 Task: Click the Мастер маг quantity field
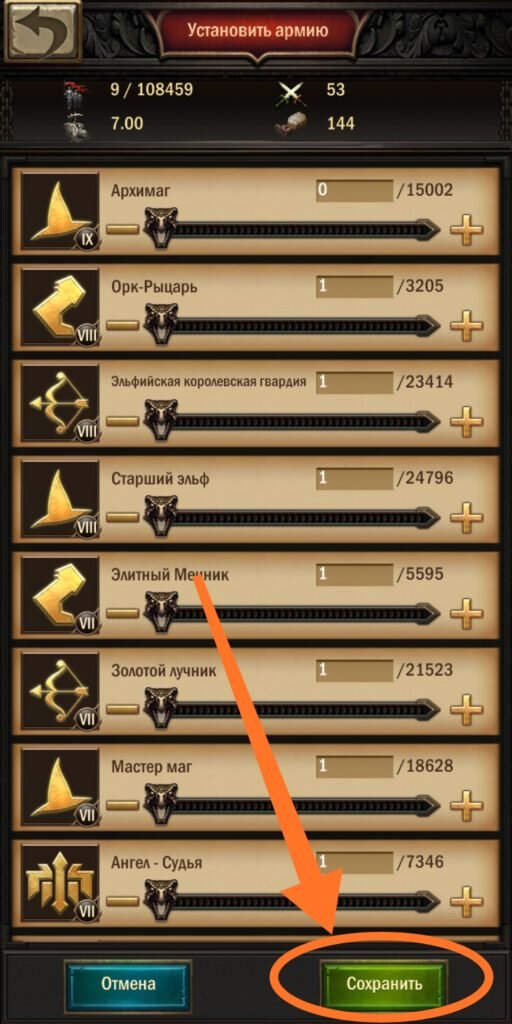(x=355, y=767)
